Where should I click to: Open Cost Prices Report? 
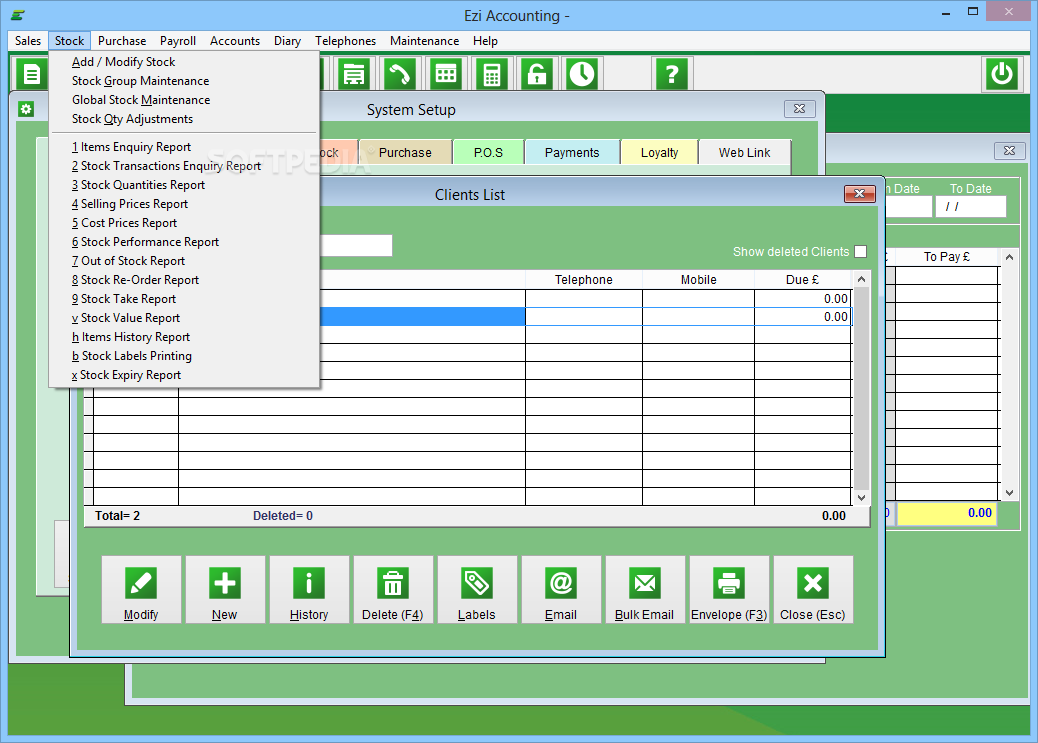click(x=185, y=223)
